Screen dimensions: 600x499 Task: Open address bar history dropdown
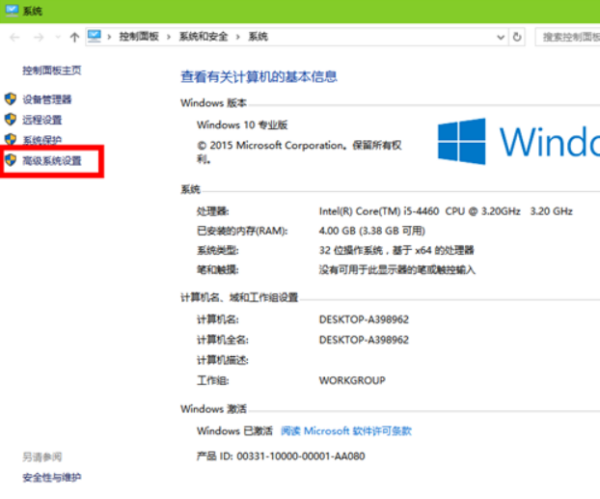click(500, 37)
